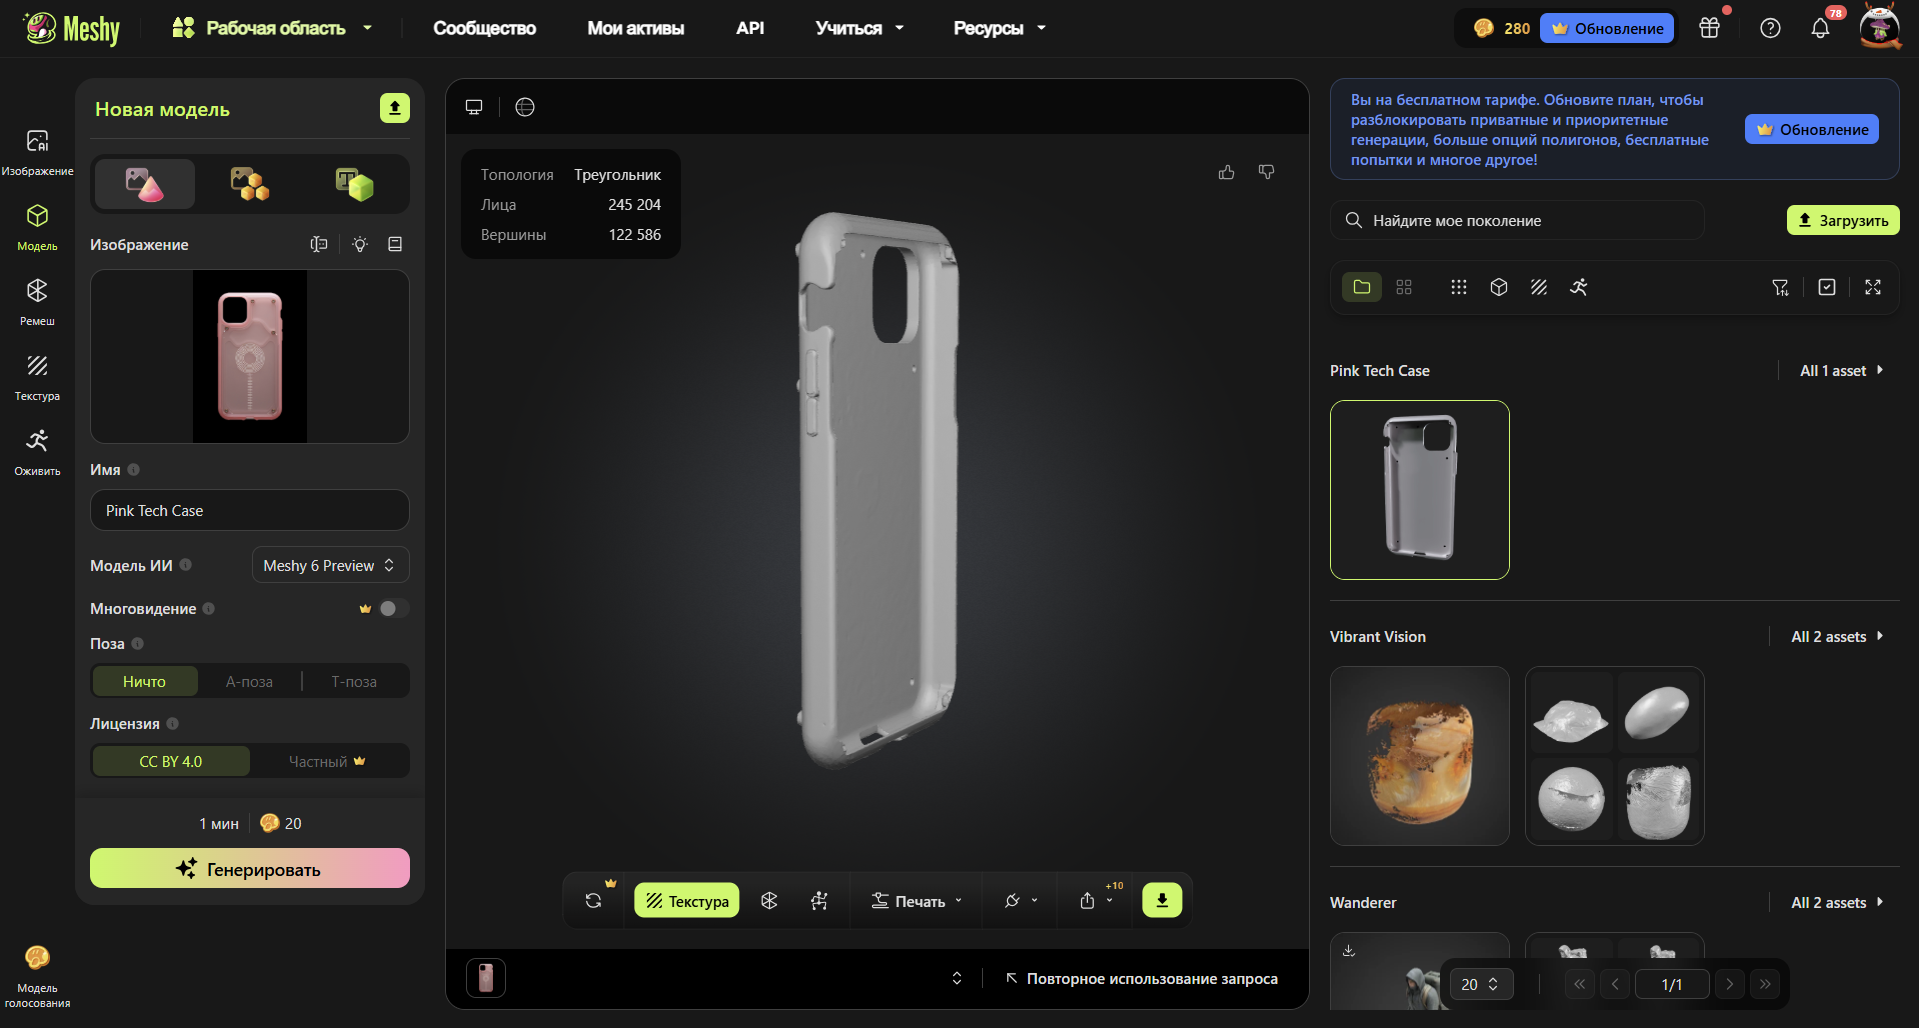Image resolution: width=1919 pixels, height=1028 pixels.
Task: Click Повторное использование запроса
Action: click(1141, 978)
